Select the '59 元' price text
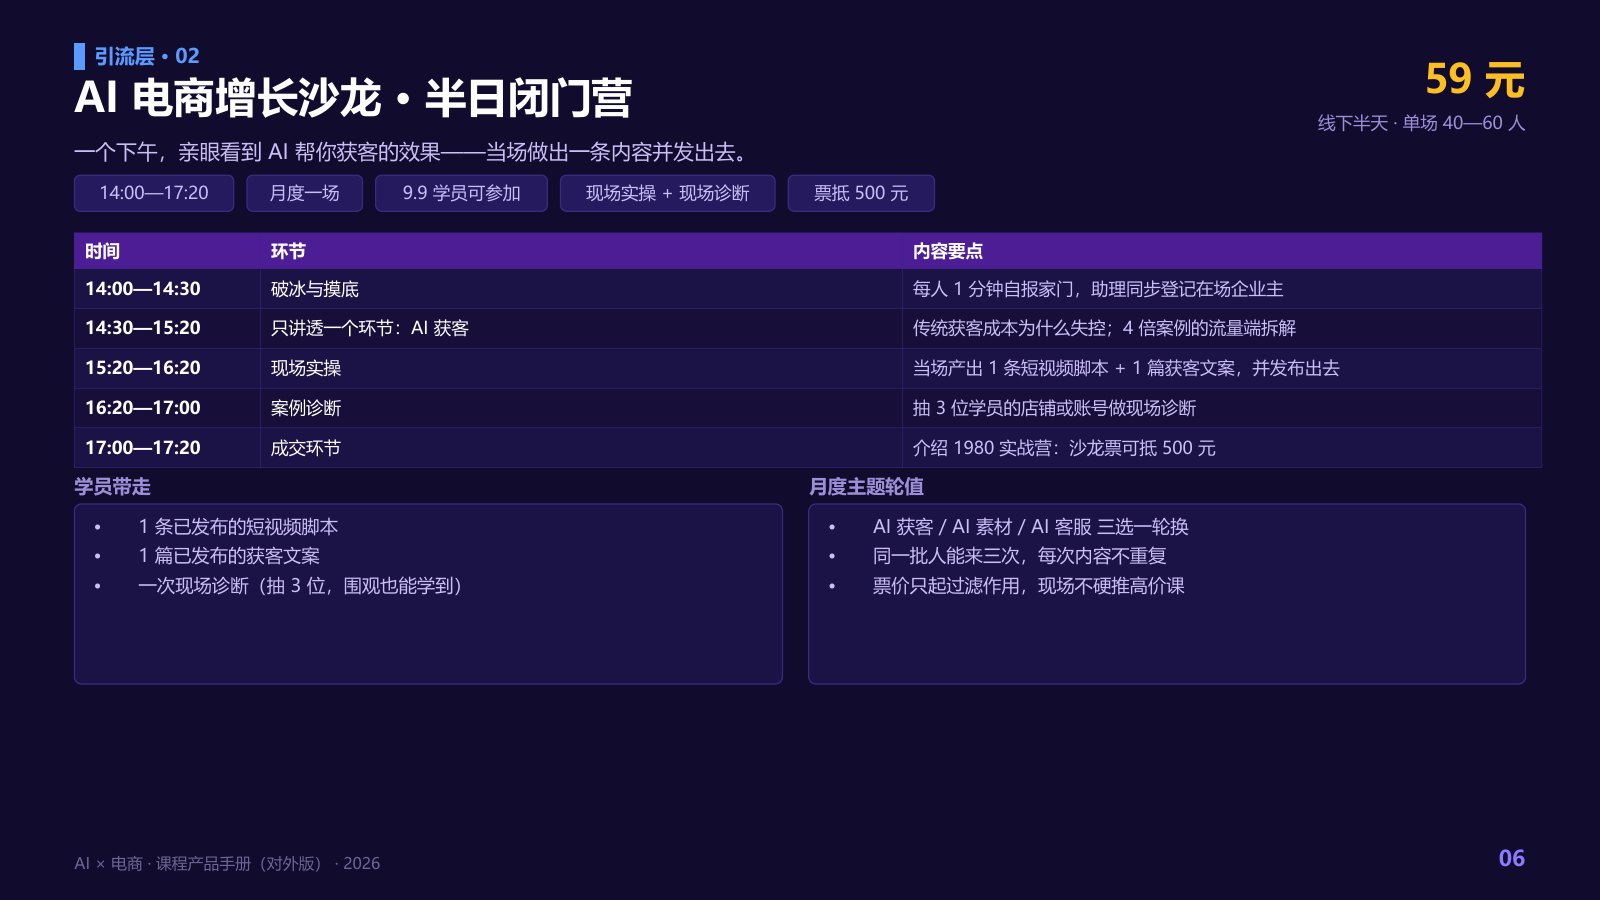 (1475, 80)
